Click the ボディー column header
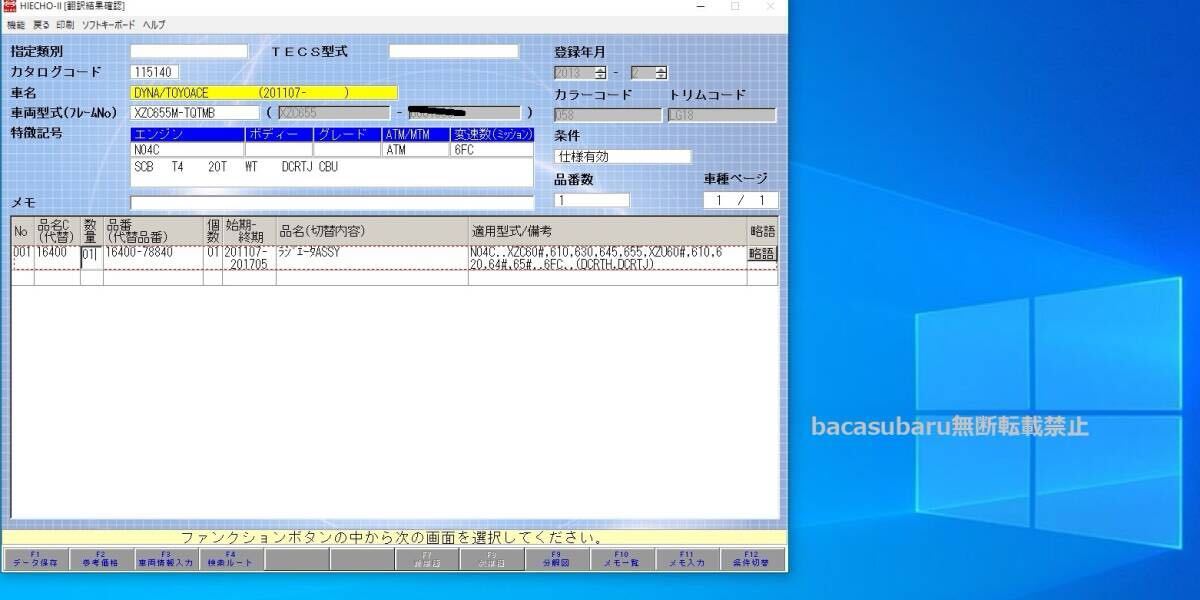 [x=279, y=134]
